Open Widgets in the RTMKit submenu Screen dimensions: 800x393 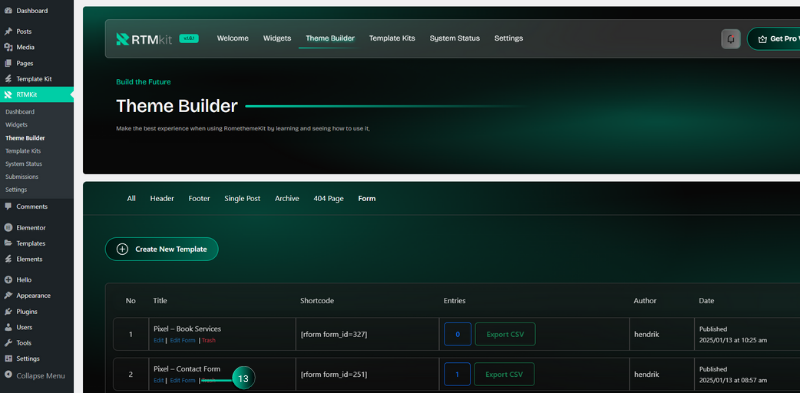point(16,125)
